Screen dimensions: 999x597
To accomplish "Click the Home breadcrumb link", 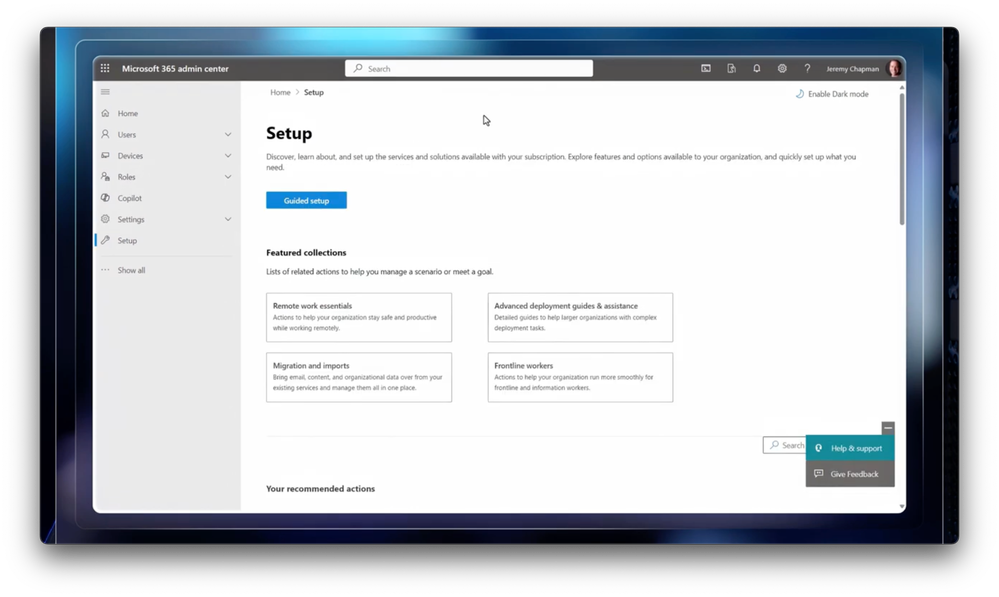I will pos(280,92).
